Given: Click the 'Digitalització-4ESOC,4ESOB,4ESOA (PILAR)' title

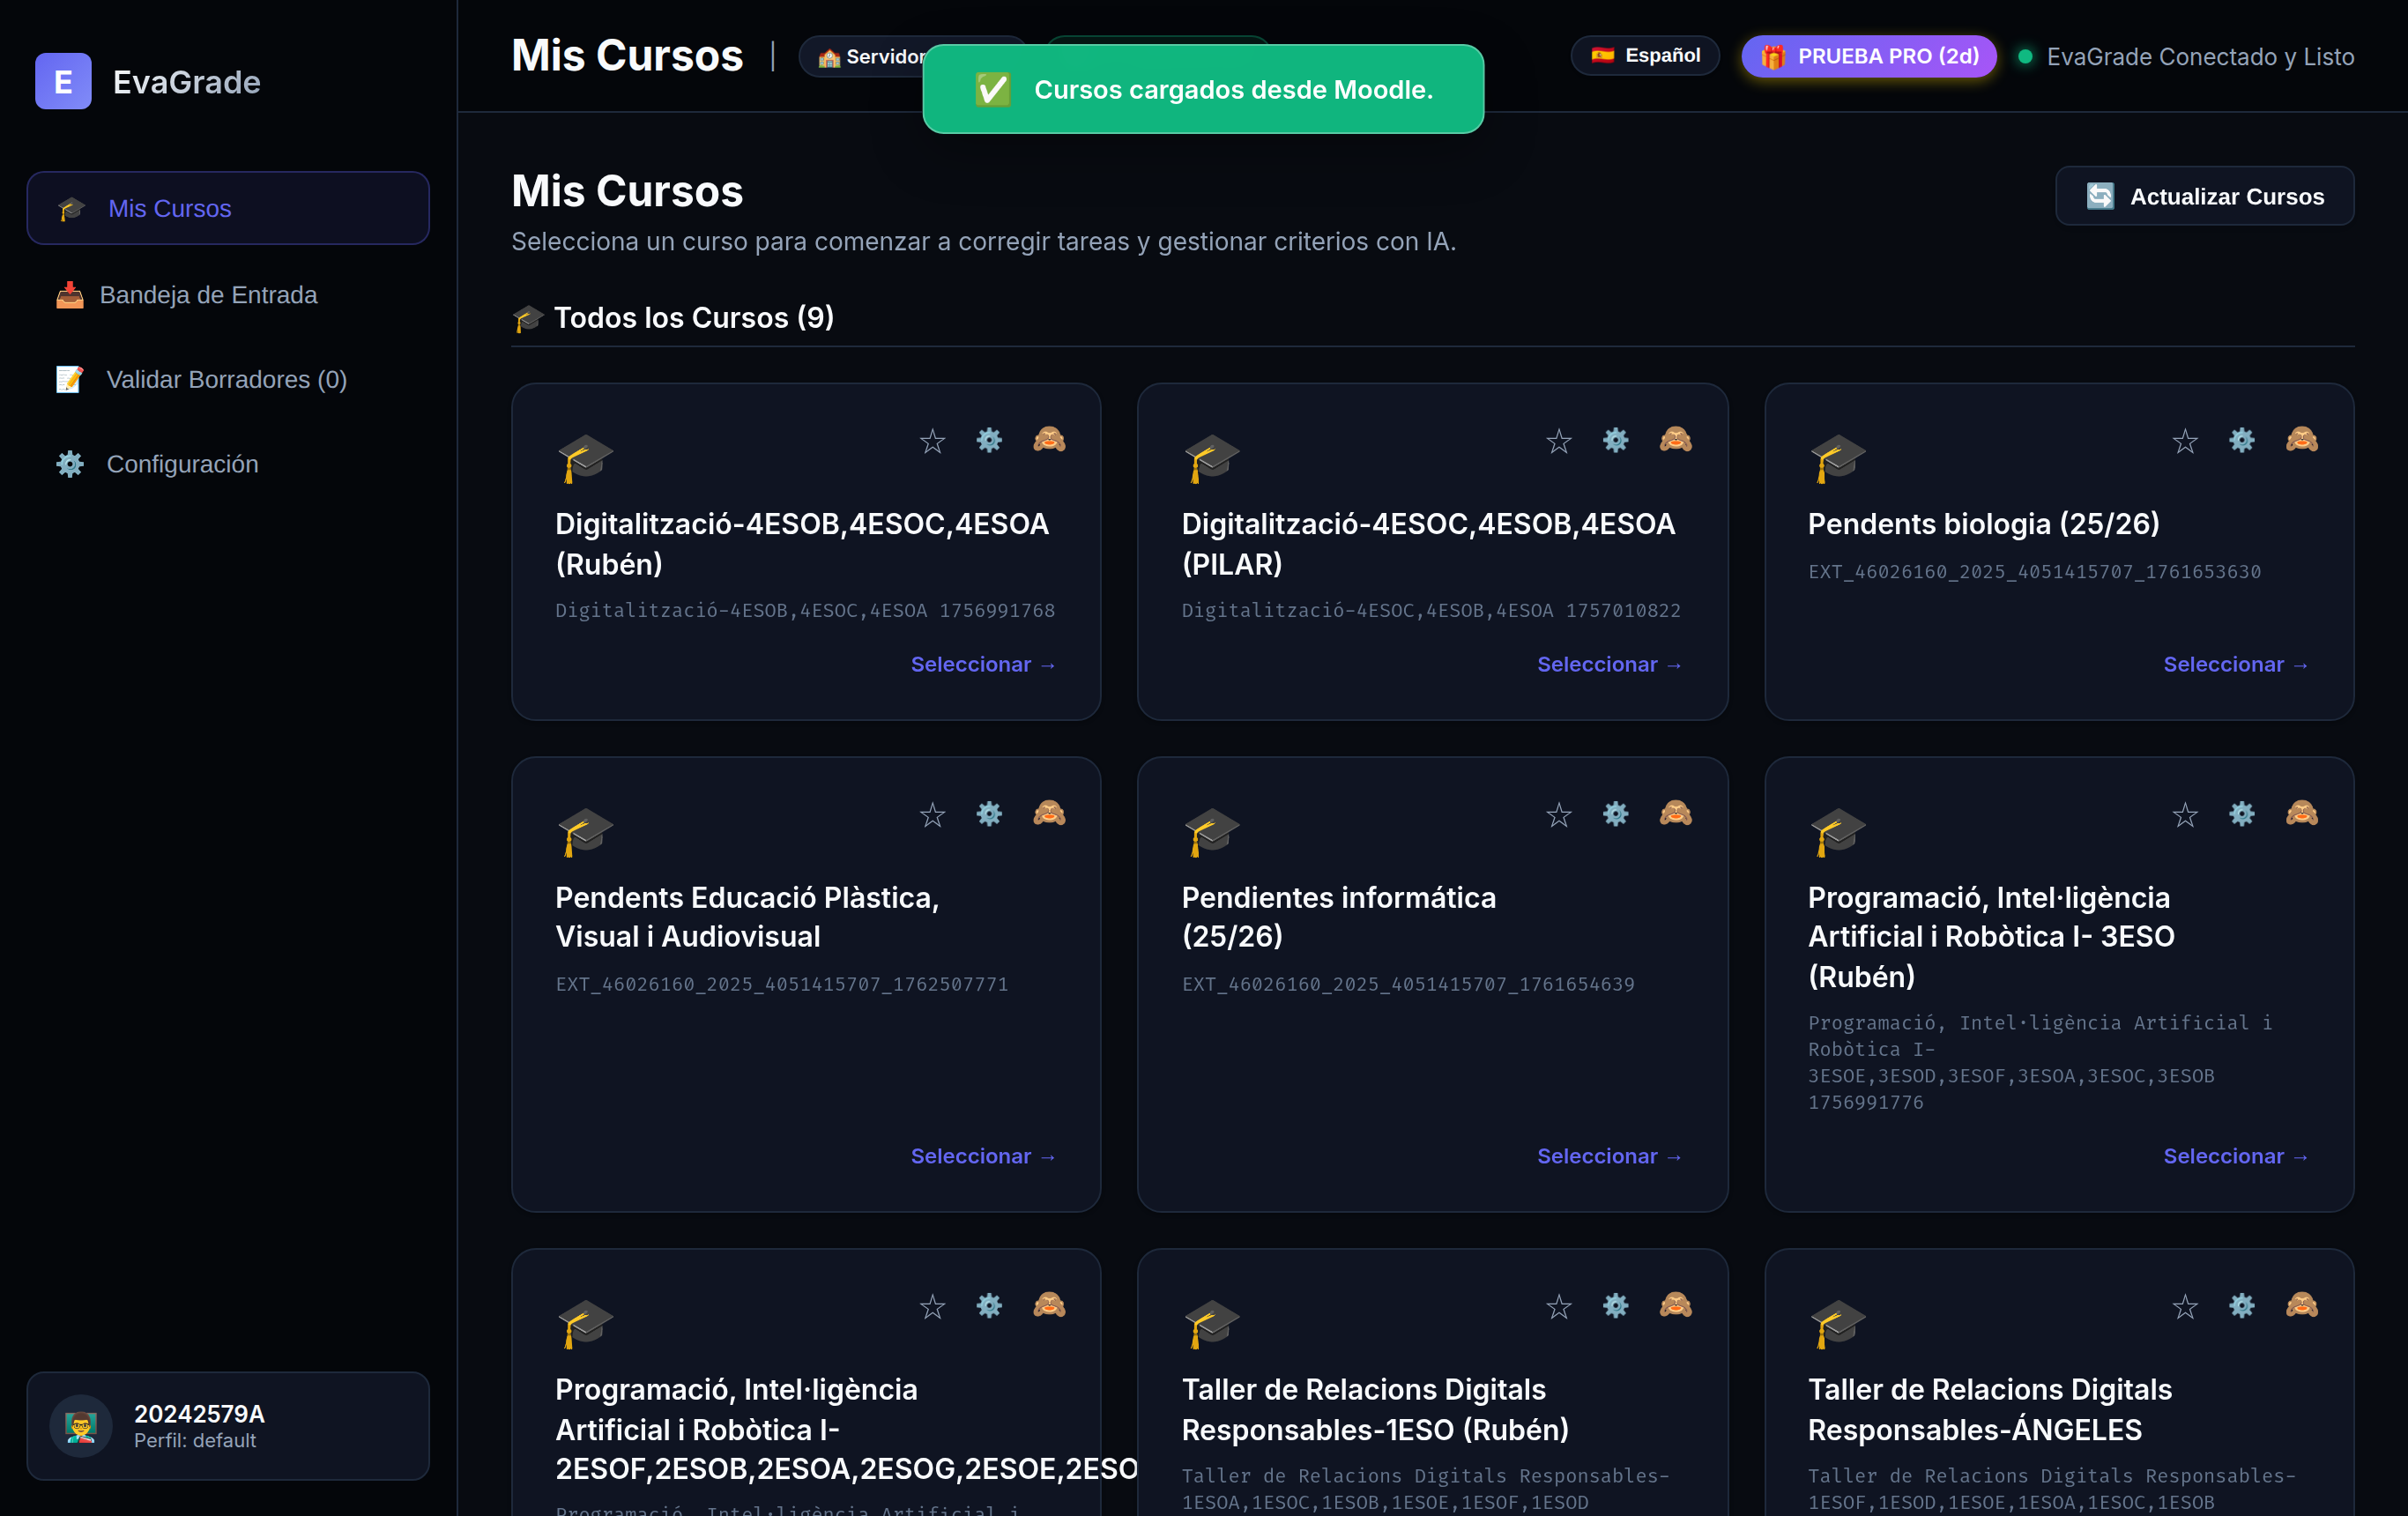Looking at the screenshot, I should click(1428, 544).
